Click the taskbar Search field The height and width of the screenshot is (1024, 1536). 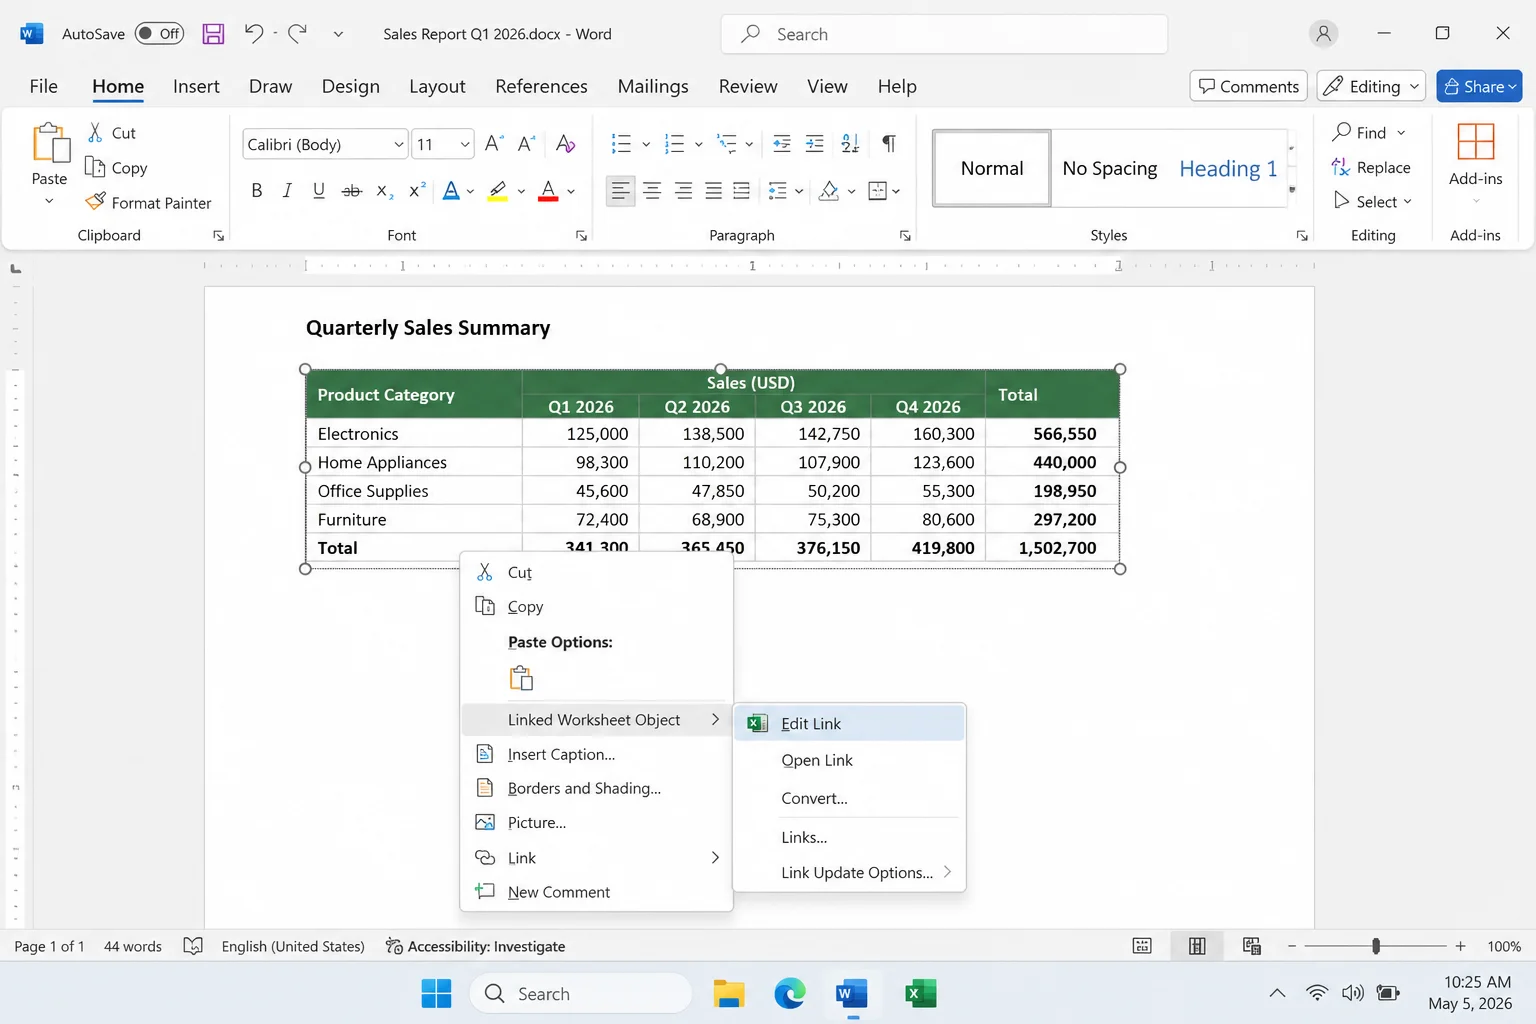click(x=581, y=993)
